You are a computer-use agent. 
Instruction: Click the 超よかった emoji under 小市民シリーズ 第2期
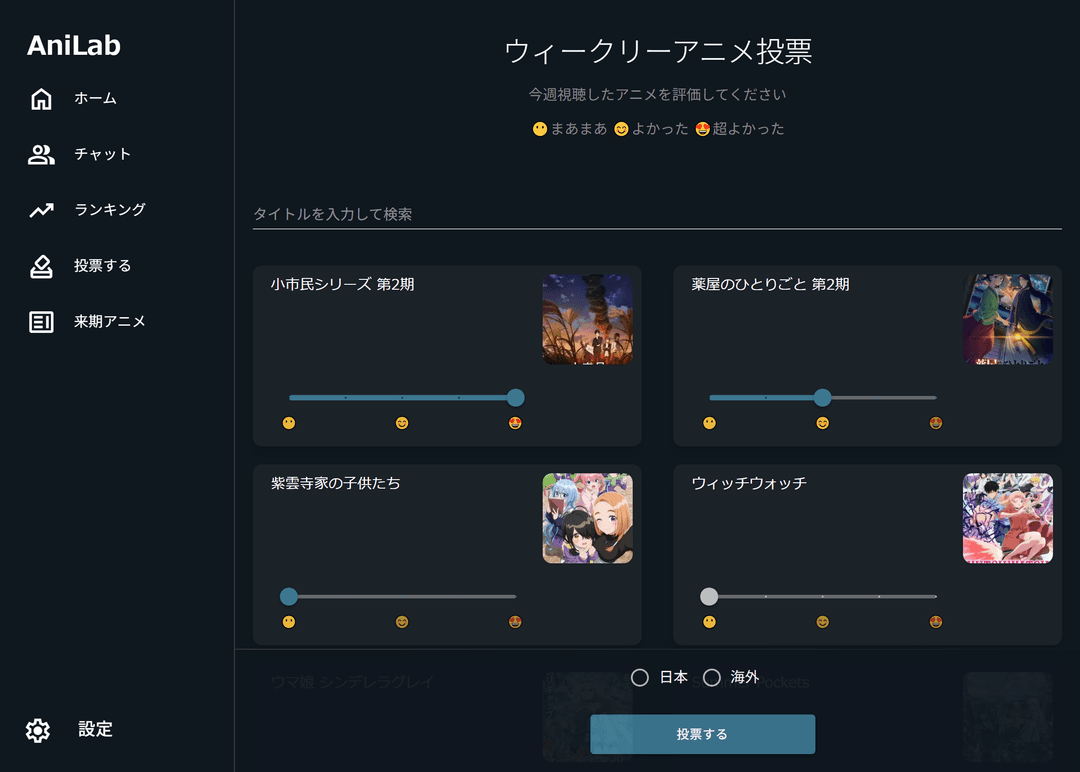[514, 423]
